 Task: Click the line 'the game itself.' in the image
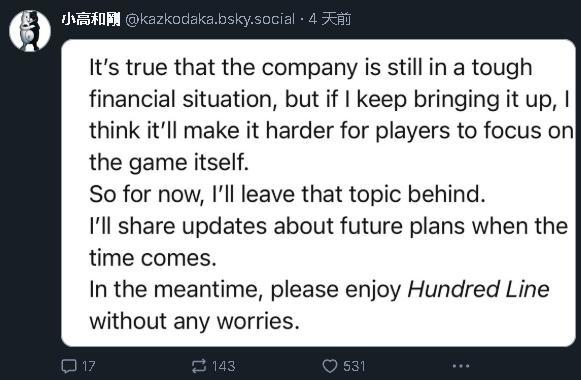[x=169, y=163]
